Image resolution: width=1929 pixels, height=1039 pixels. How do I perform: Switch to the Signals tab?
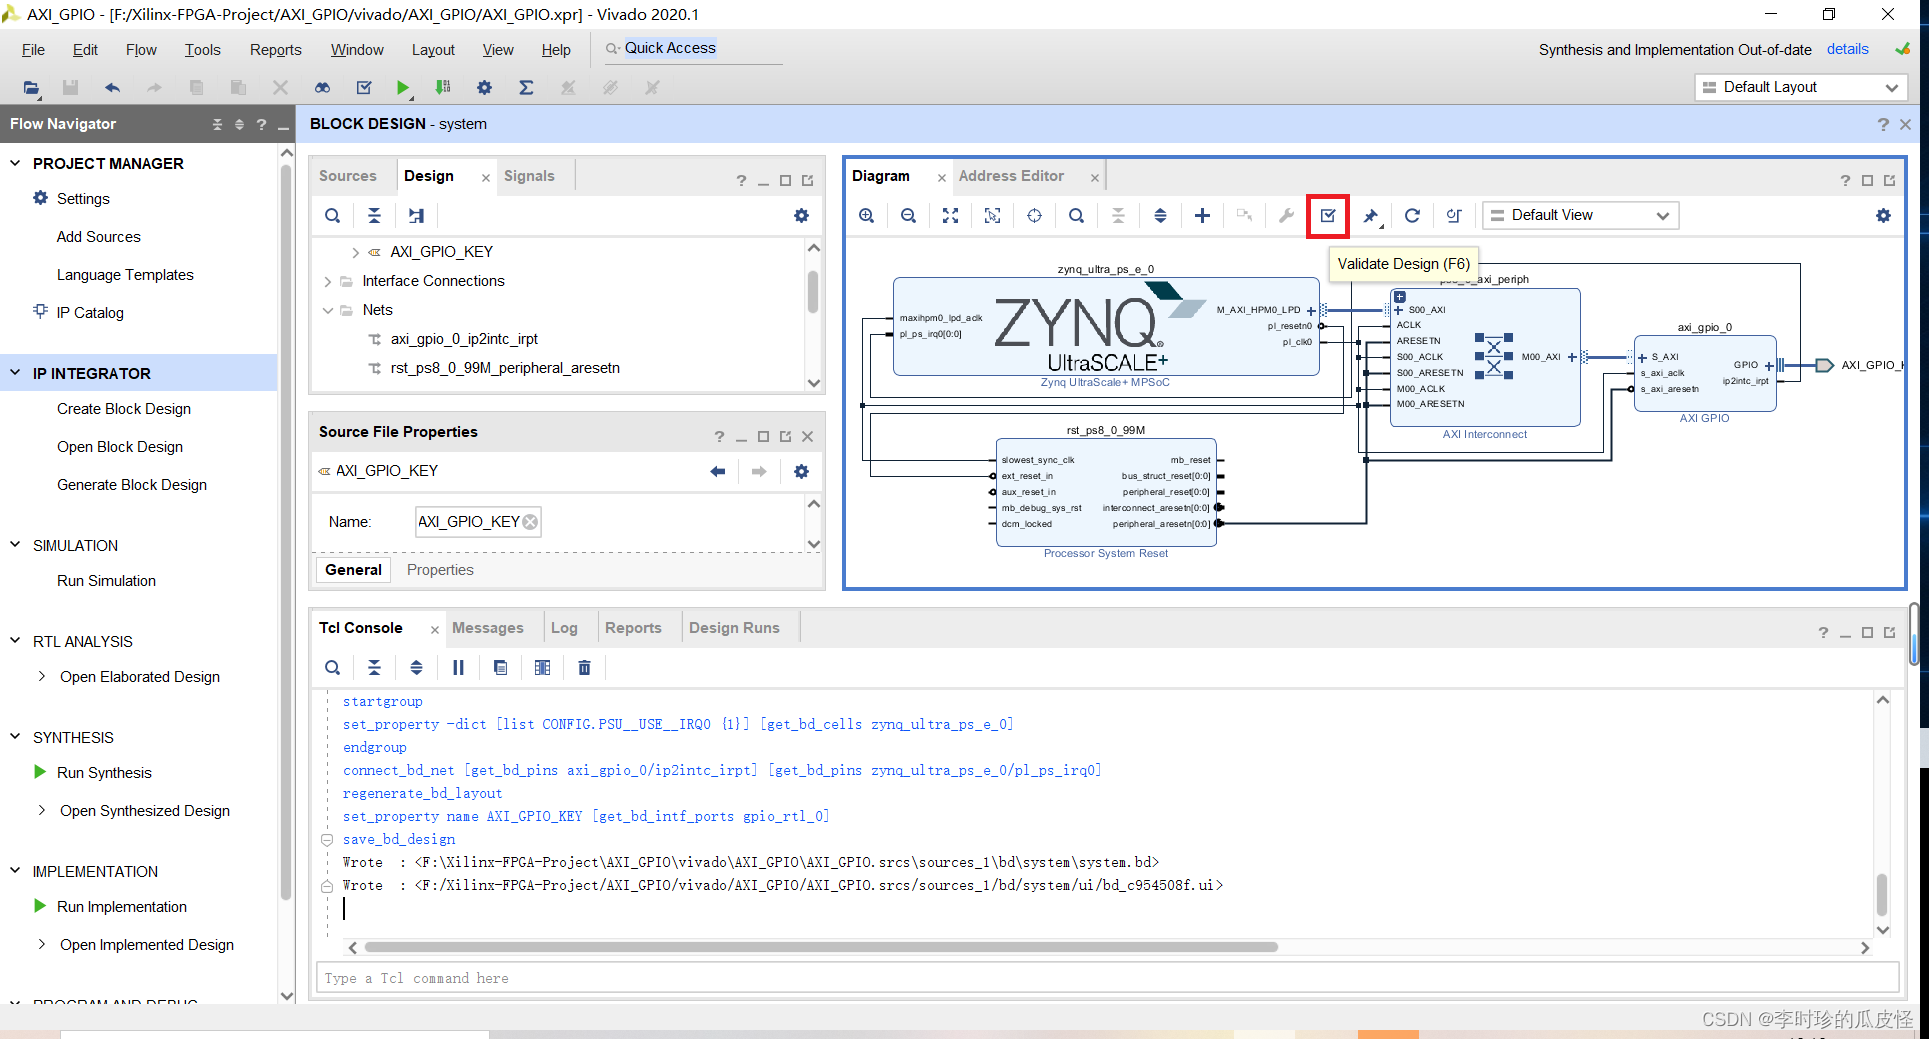coord(529,176)
